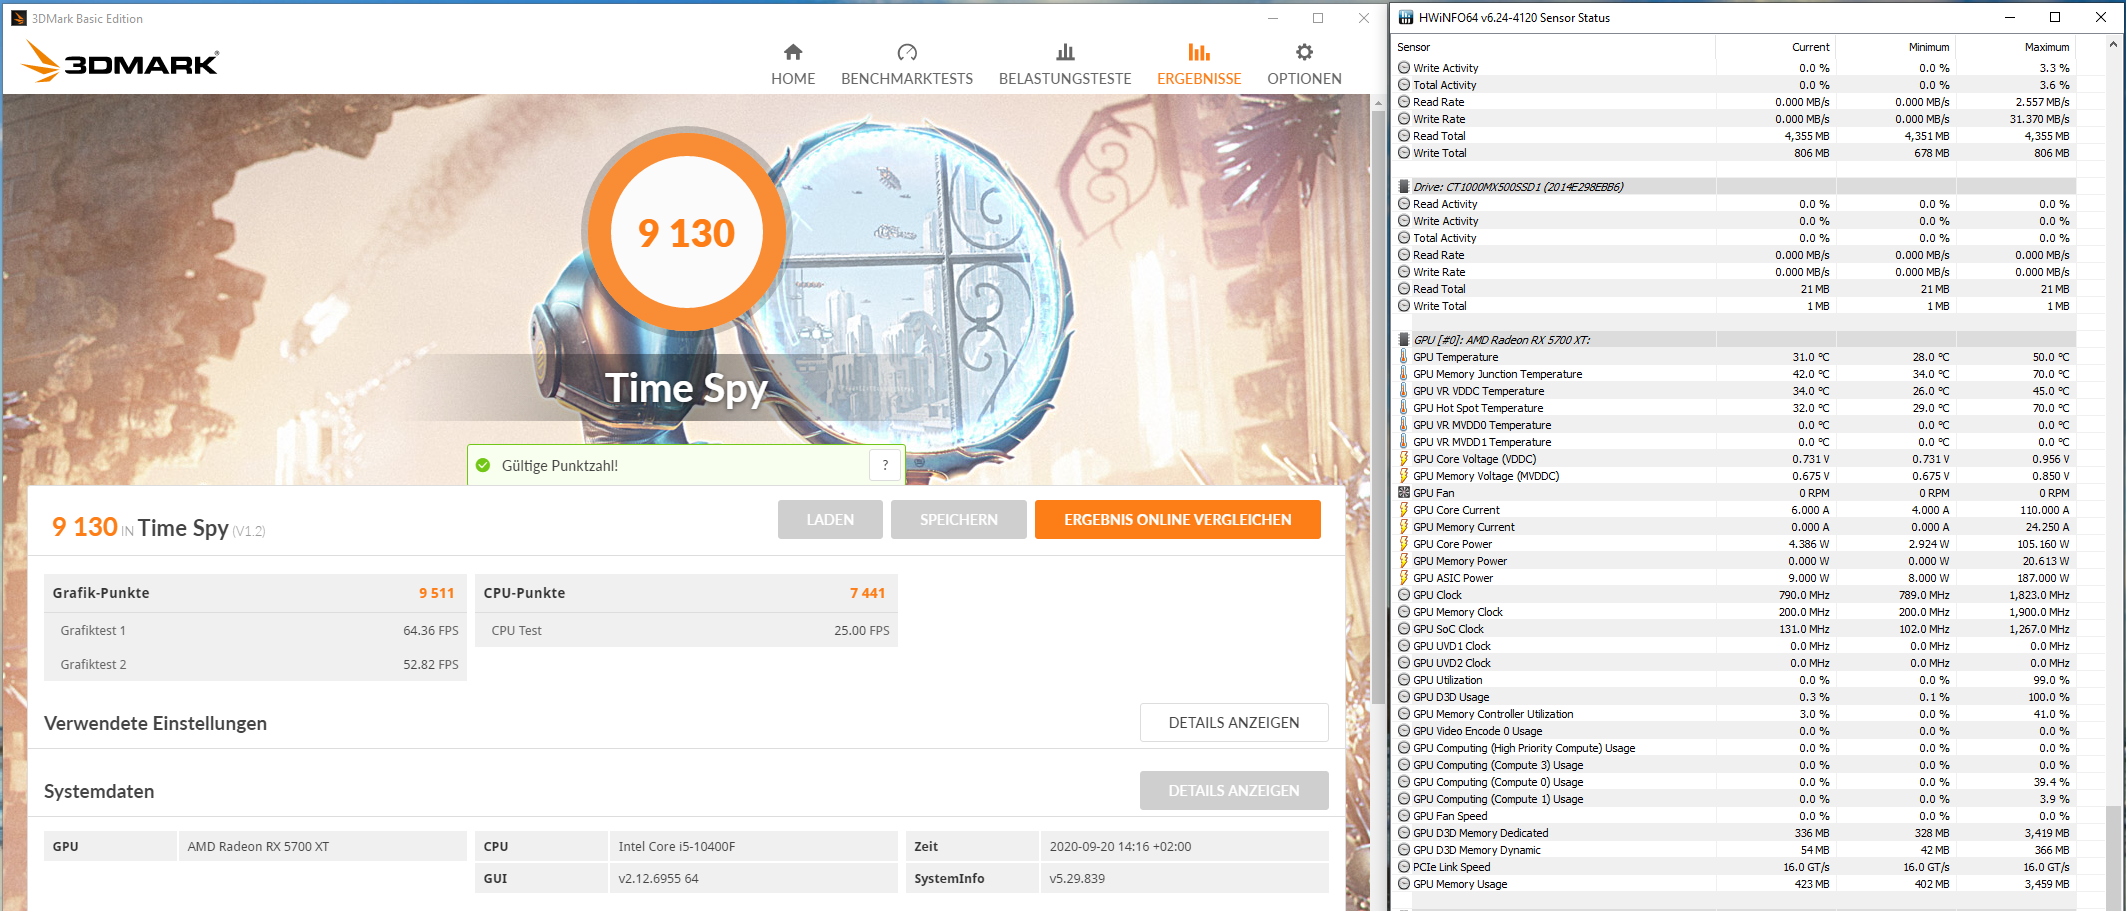Click the Current column header in HWiNFO
This screenshot has height=911, width=2126.
[x=1776, y=47]
